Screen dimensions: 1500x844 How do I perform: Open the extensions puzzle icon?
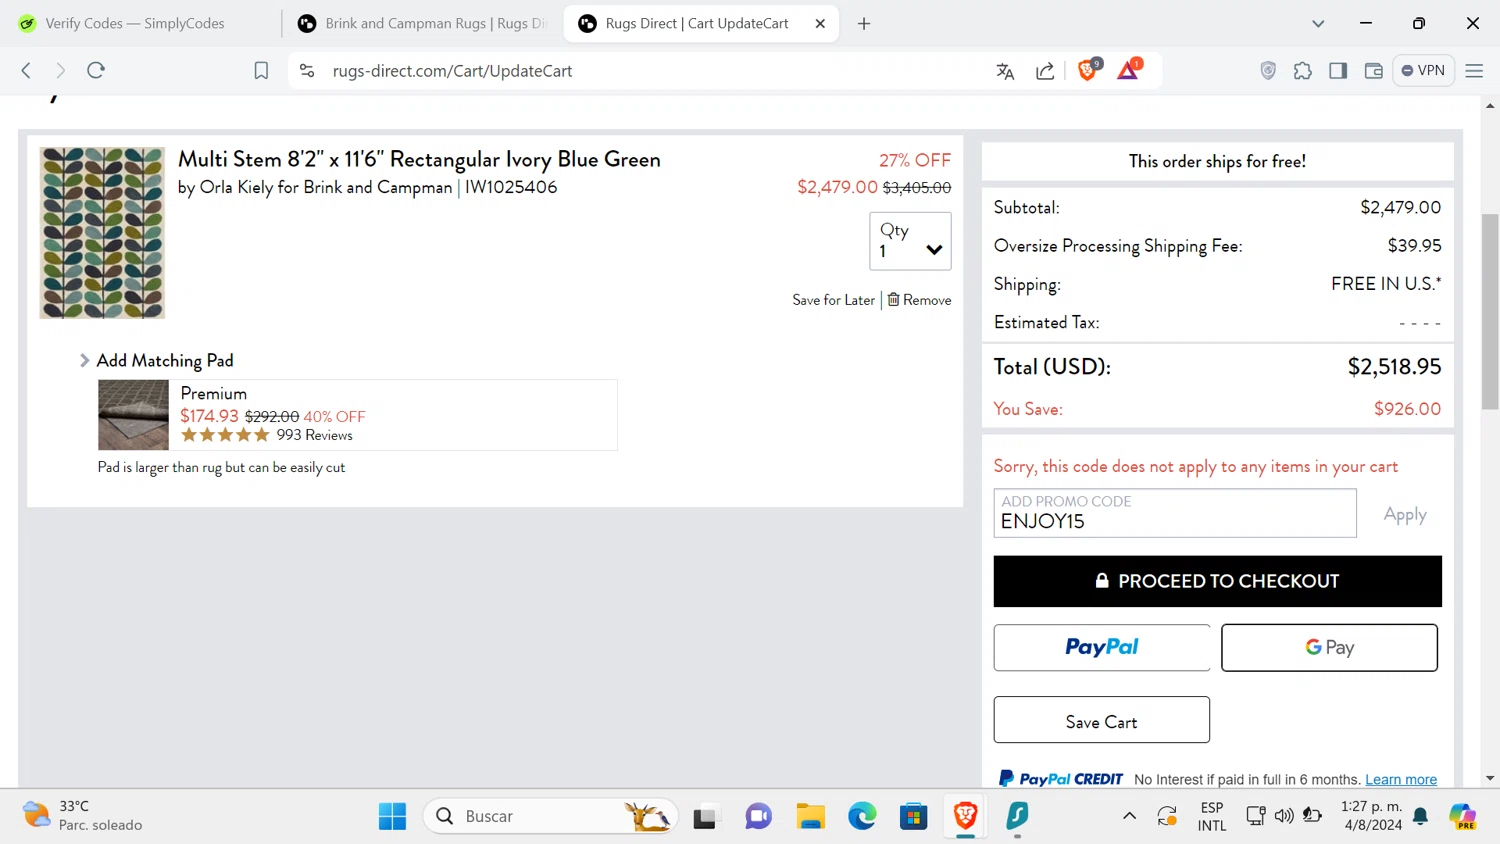tap(1302, 71)
